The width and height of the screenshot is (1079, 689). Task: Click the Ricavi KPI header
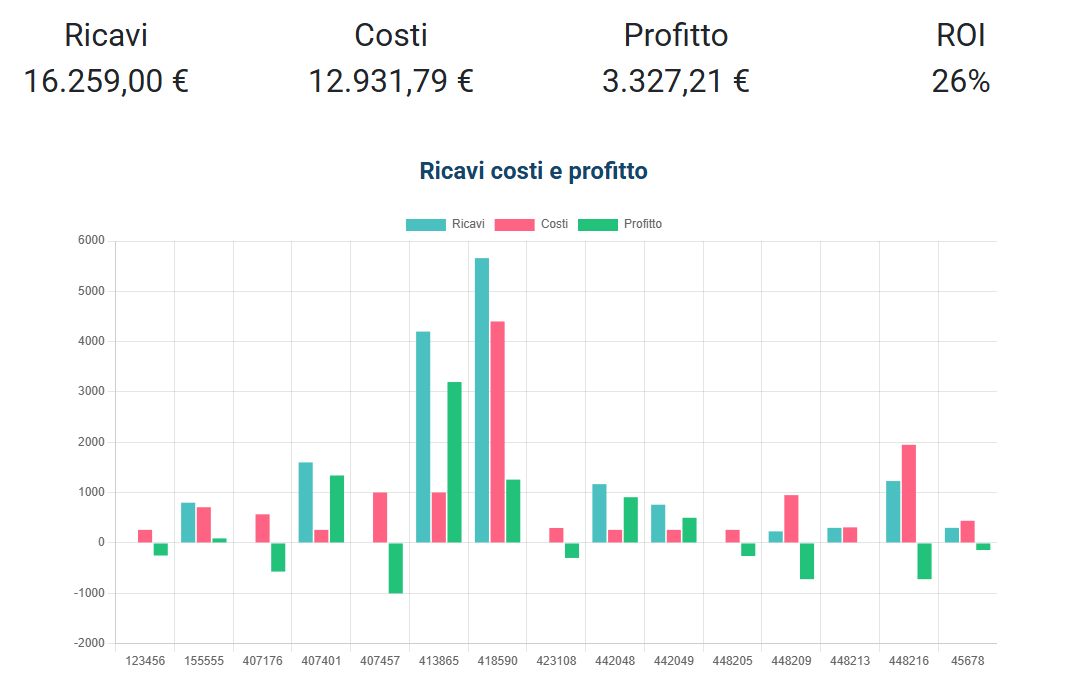pyautogui.click(x=106, y=35)
